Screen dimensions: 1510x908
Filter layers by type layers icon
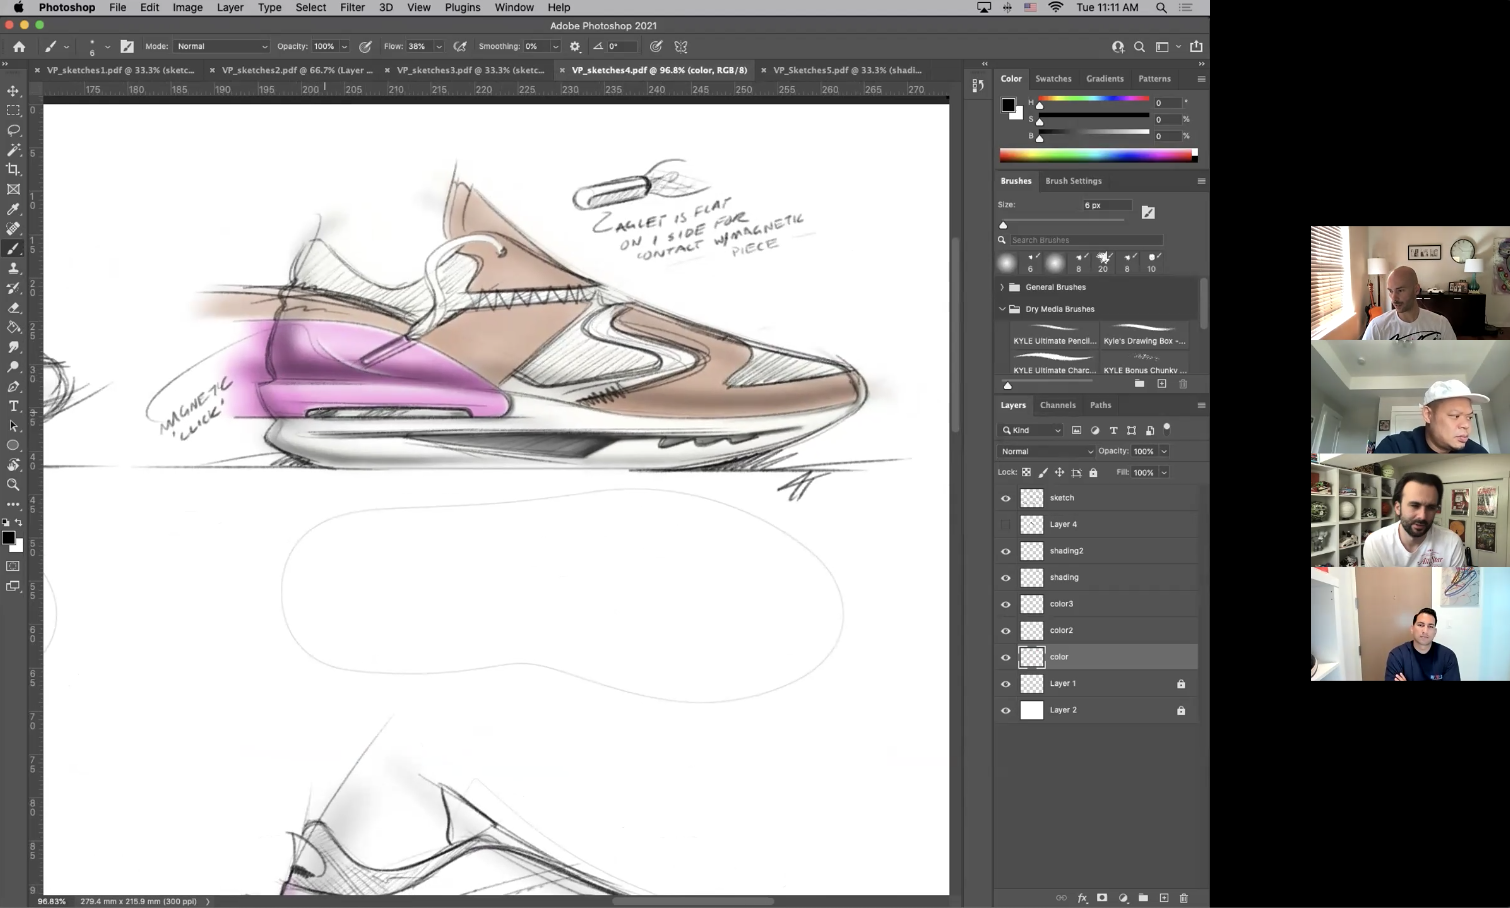click(x=1113, y=430)
